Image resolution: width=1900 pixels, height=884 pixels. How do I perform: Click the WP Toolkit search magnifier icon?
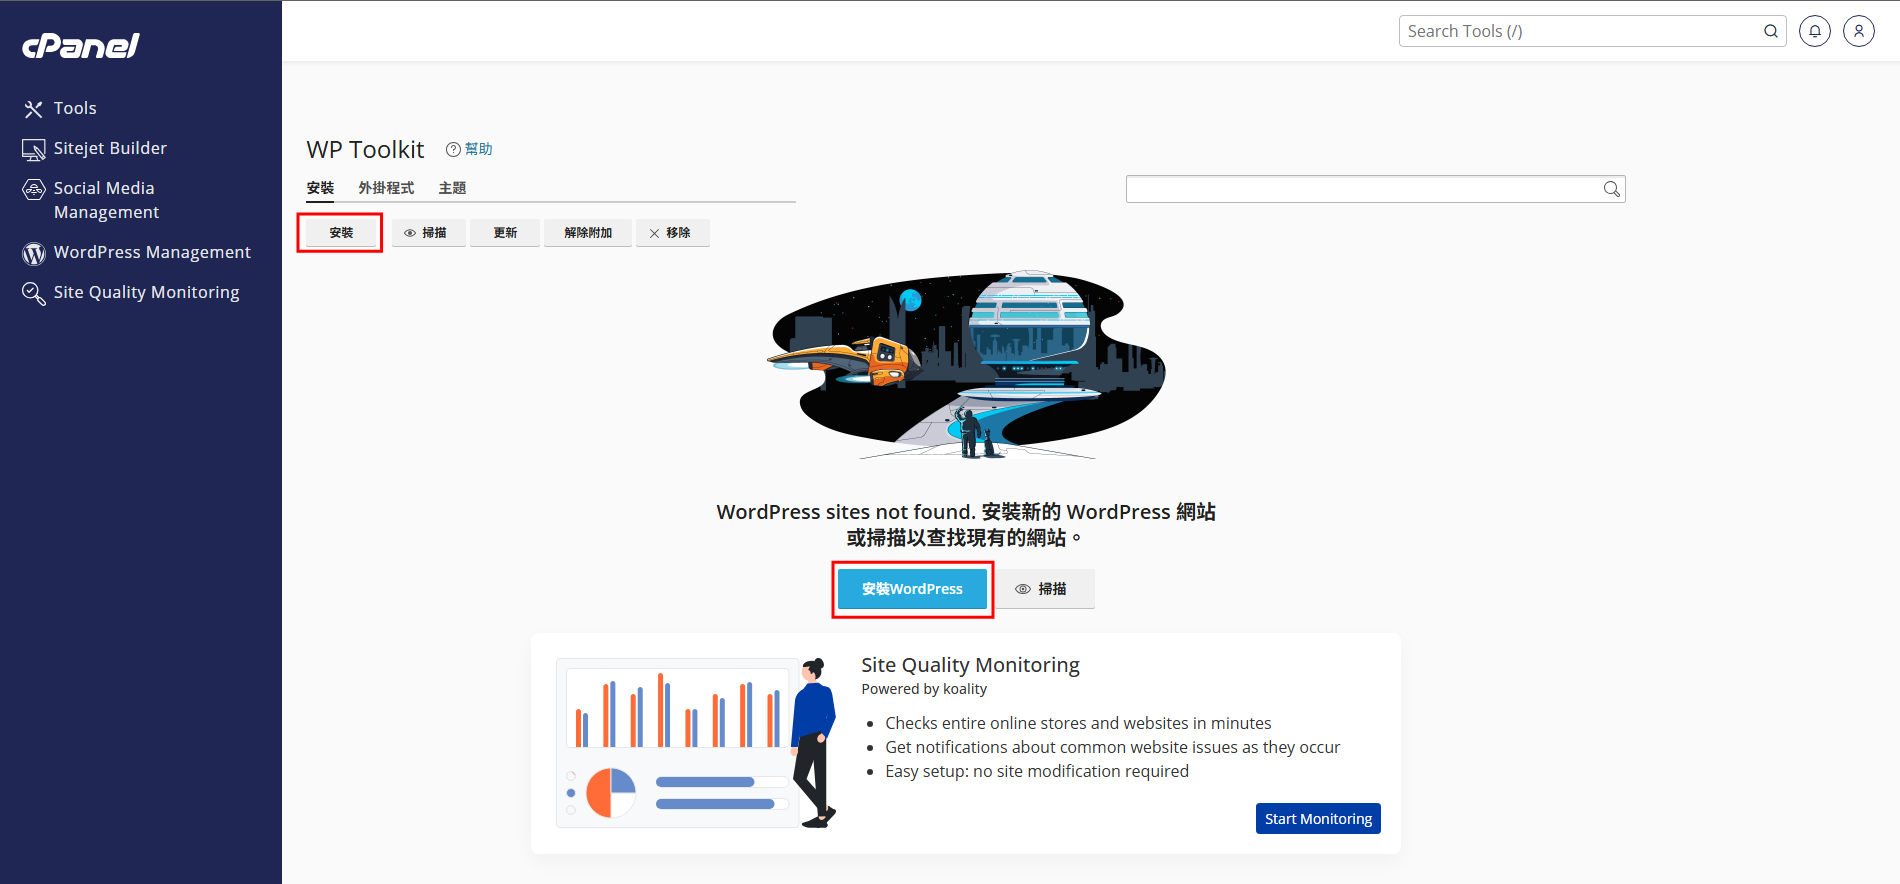[1611, 189]
